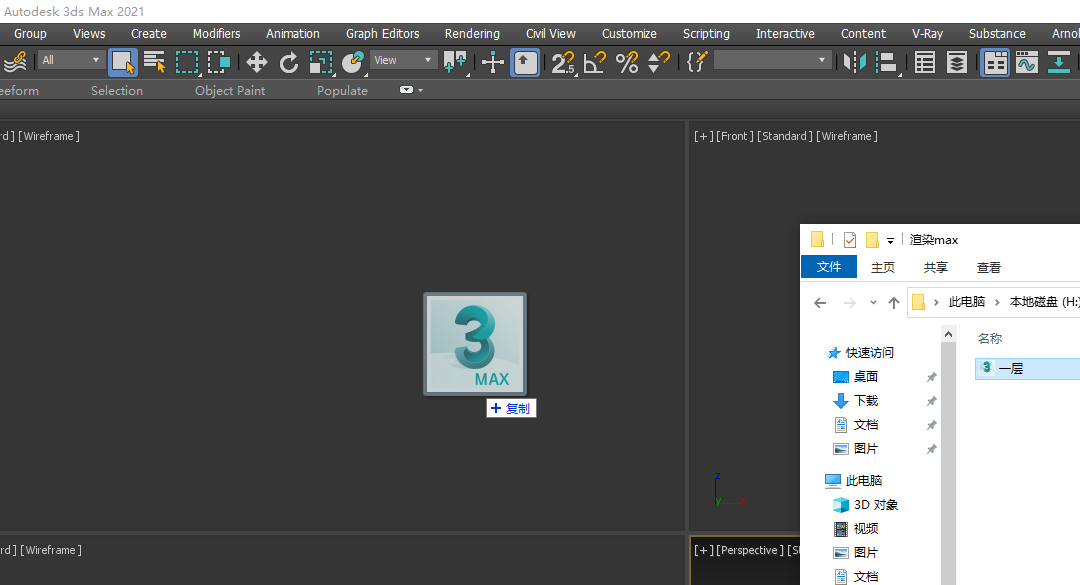This screenshot has height=585, width=1080.
Task: Click the pin icon next to 桌面
Action: click(x=931, y=377)
